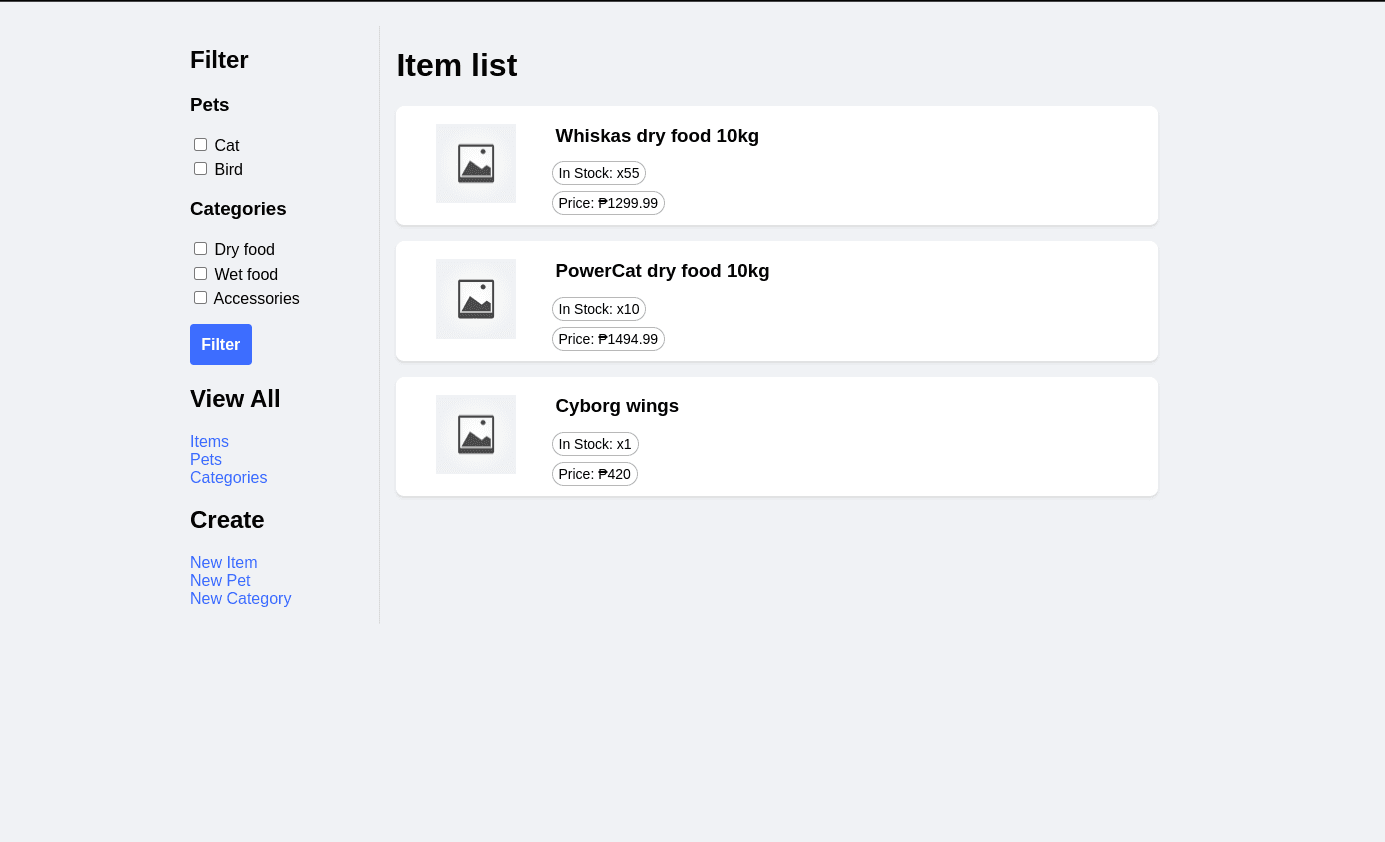Click the PowerCat dry food placeholder image

476,299
